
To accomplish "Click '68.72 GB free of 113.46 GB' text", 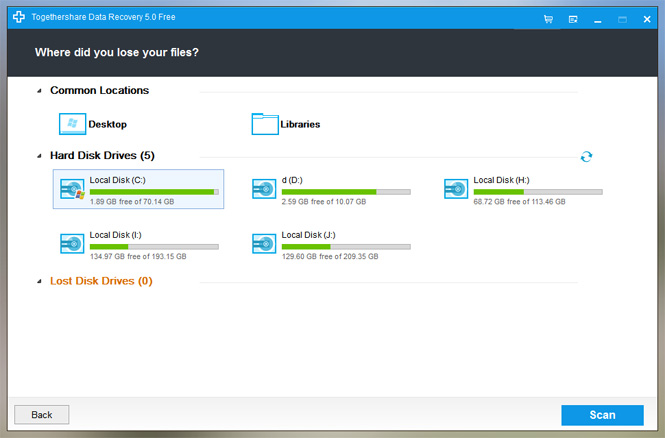I will 520,202.
